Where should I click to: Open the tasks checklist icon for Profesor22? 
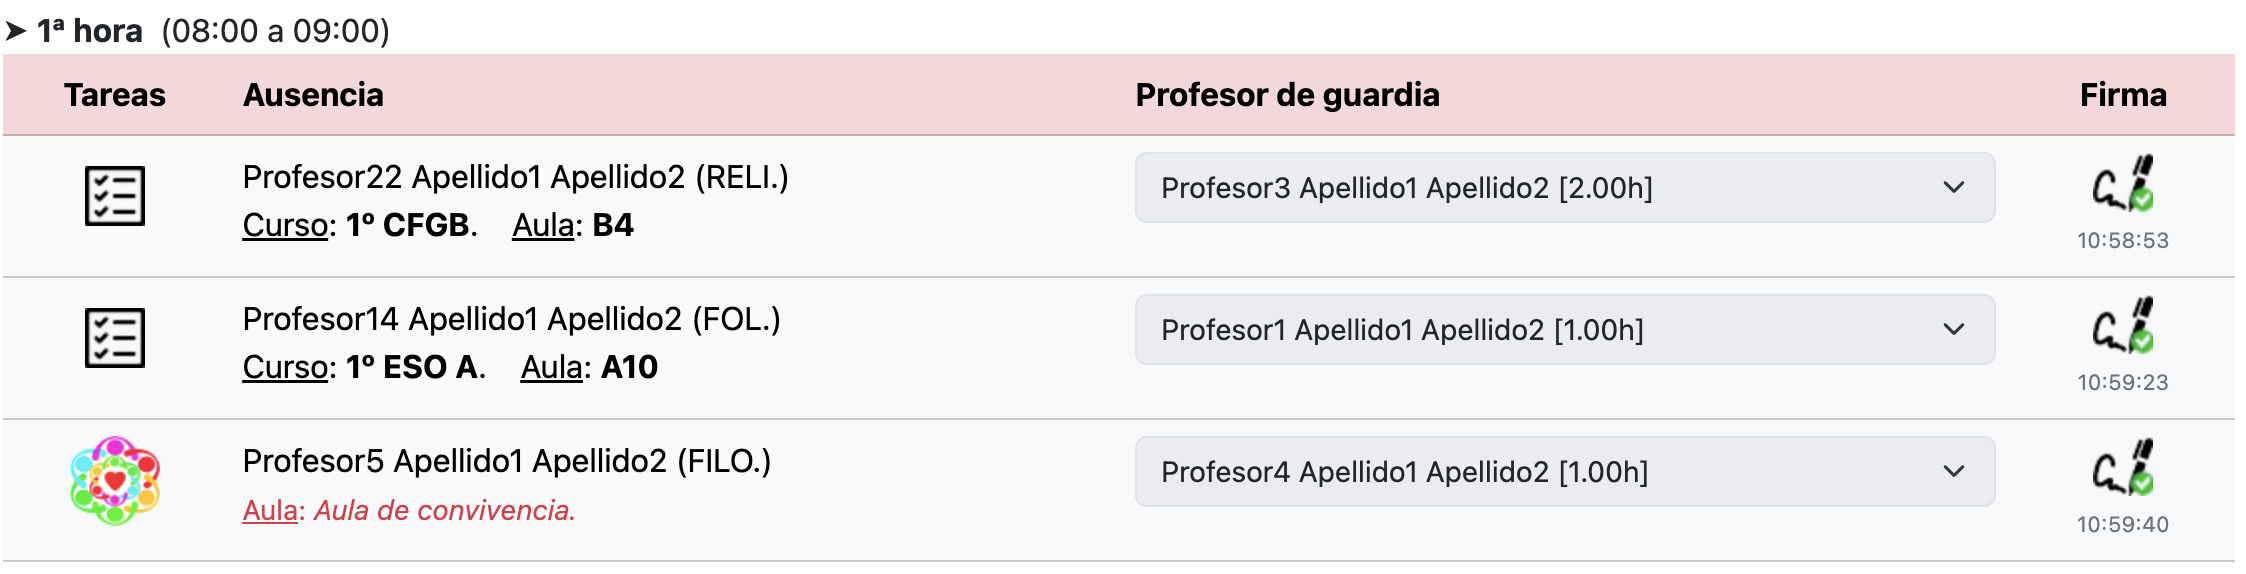(115, 196)
